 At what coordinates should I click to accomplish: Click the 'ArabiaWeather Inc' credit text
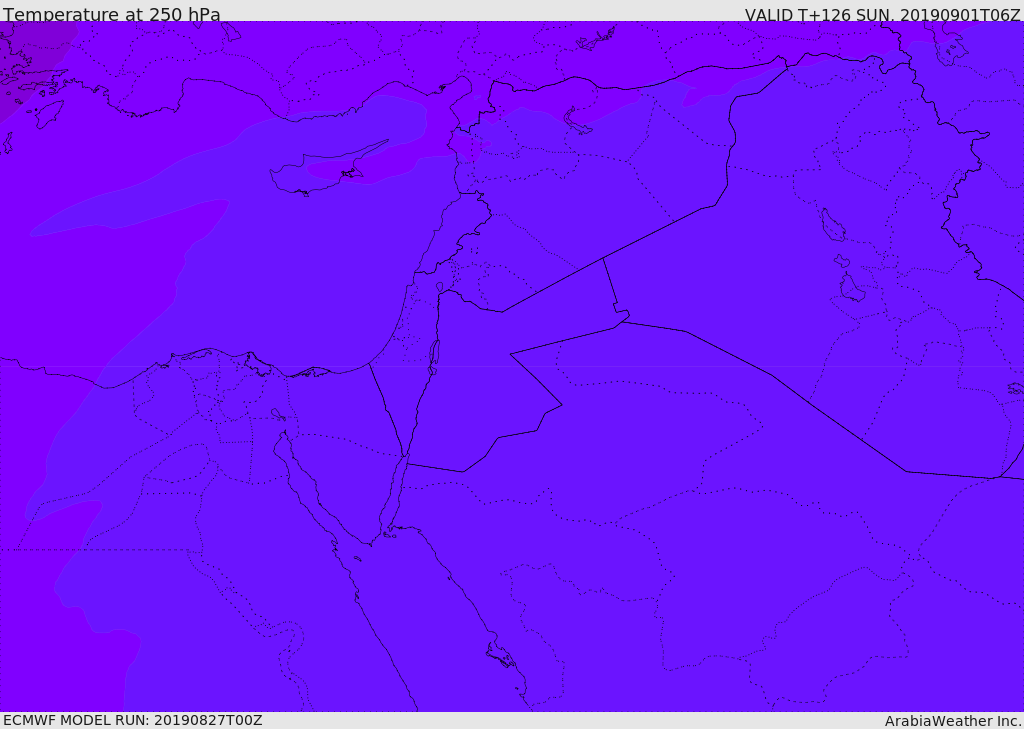coord(953,721)
